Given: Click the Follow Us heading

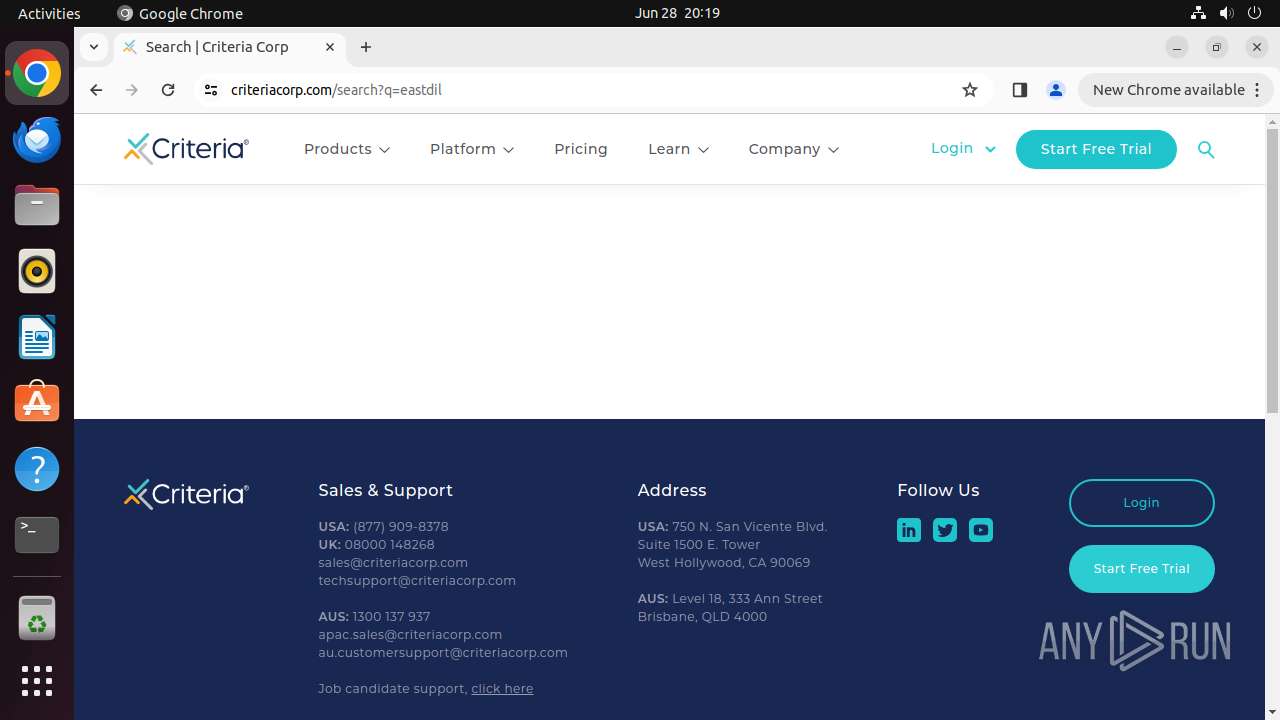Looking at the screenshot, I should coord(938,491).
